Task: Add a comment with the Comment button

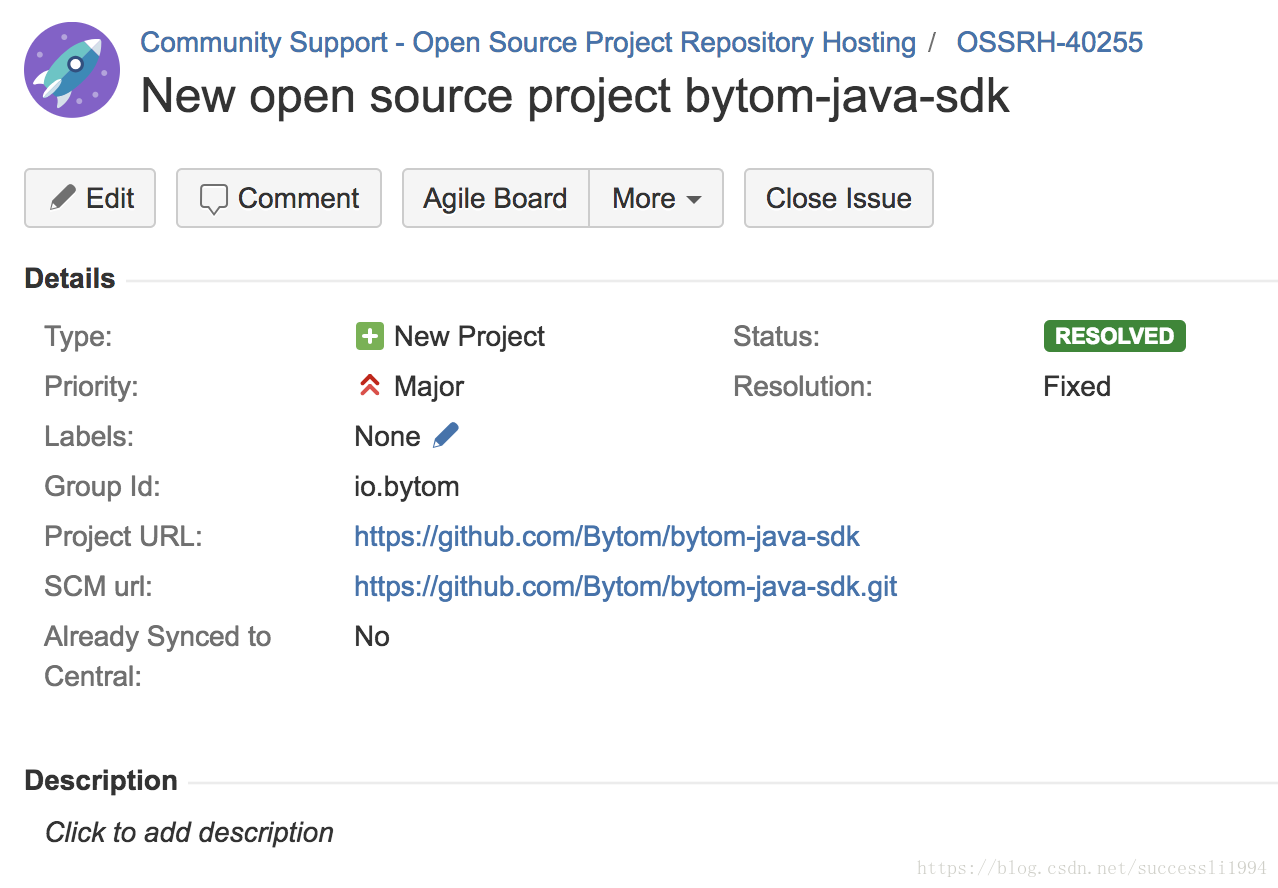Action: tap(279, 198)
